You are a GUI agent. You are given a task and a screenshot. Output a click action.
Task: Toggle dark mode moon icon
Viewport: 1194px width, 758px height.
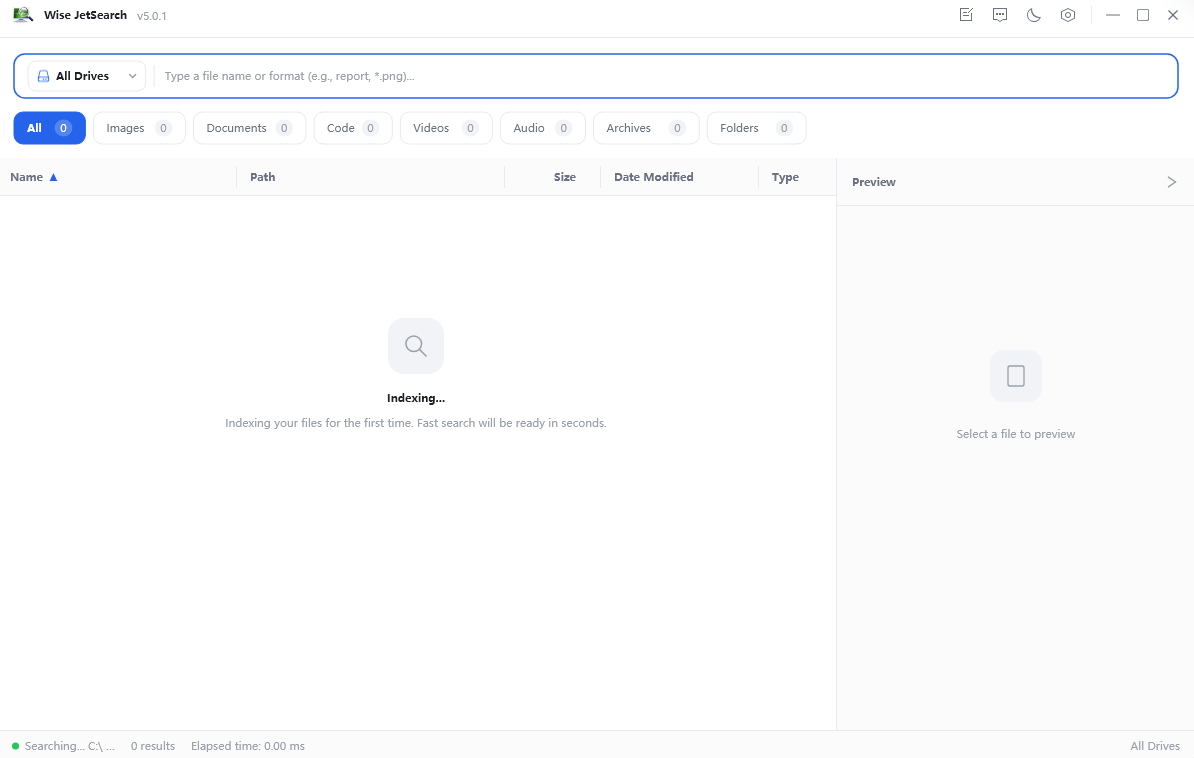pyautogui.click(x=1033, y=14)
